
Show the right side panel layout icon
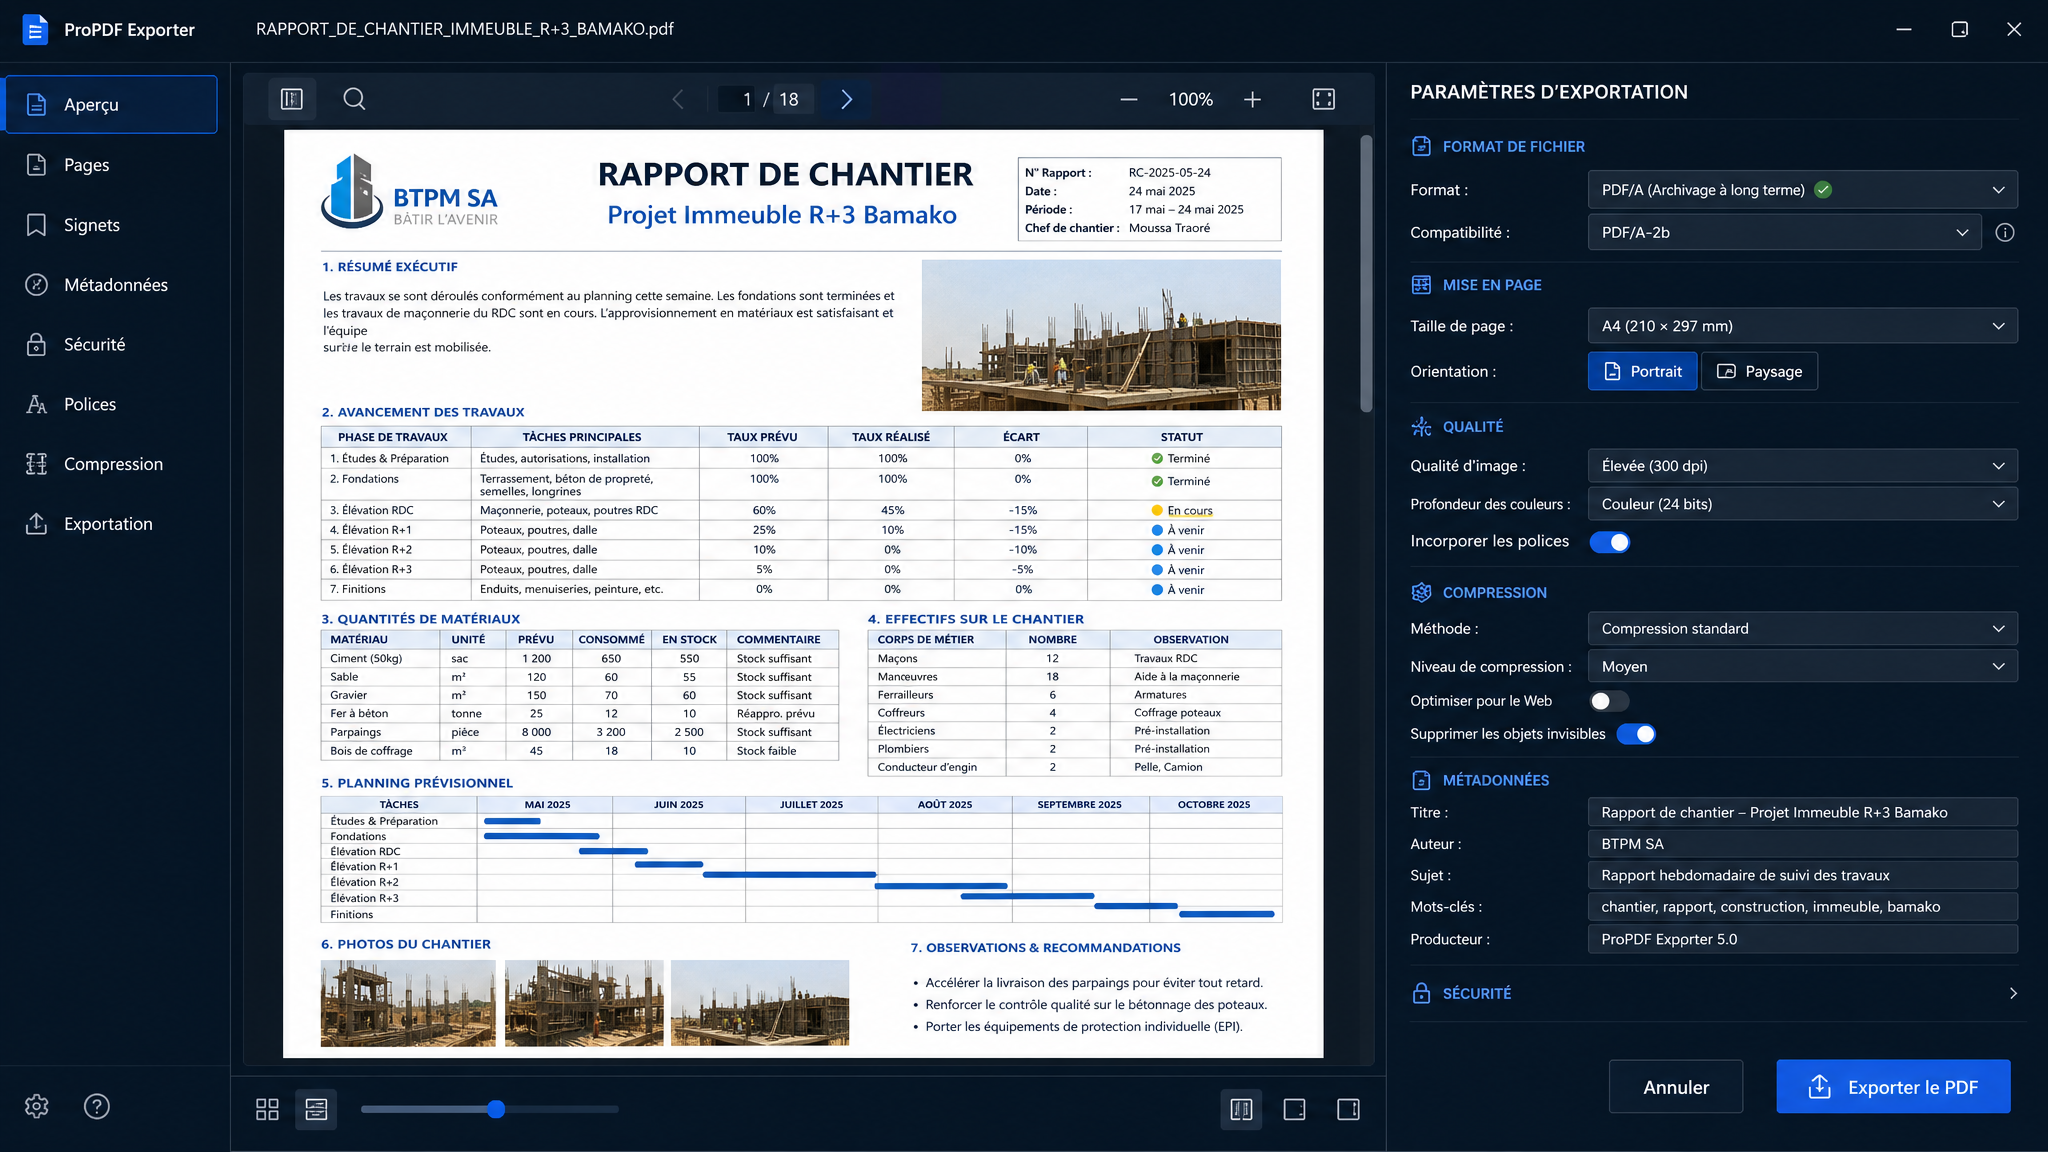click(x=1348, y=1109)
